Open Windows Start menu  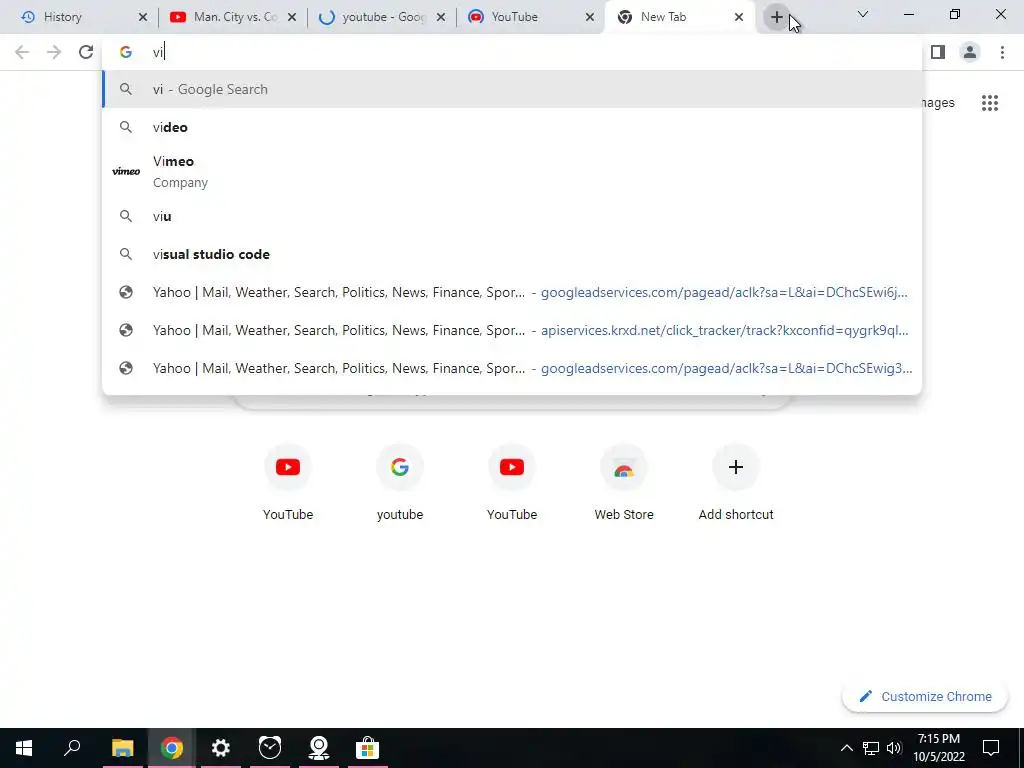click(x=24, y=748)
